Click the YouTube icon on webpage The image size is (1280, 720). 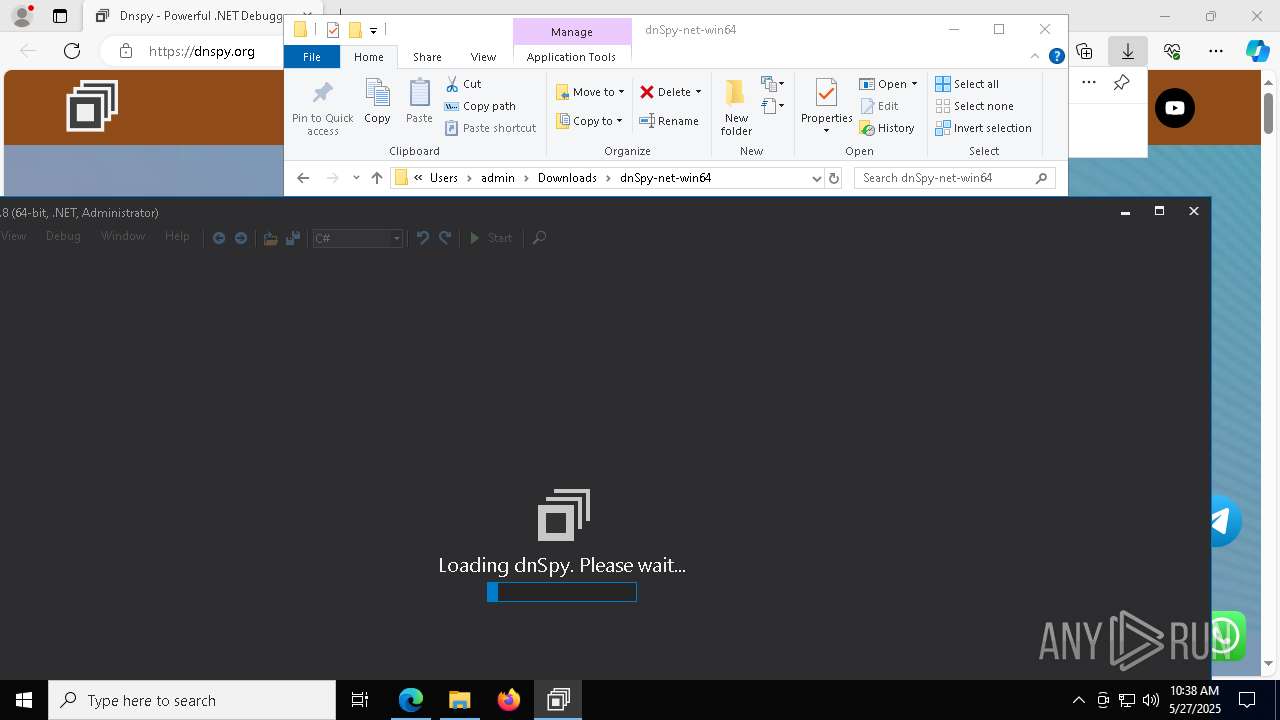tap(1175, 108)
